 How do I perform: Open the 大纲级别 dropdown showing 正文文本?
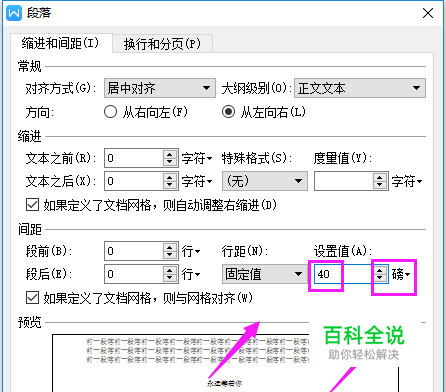(x=360, y=88)
